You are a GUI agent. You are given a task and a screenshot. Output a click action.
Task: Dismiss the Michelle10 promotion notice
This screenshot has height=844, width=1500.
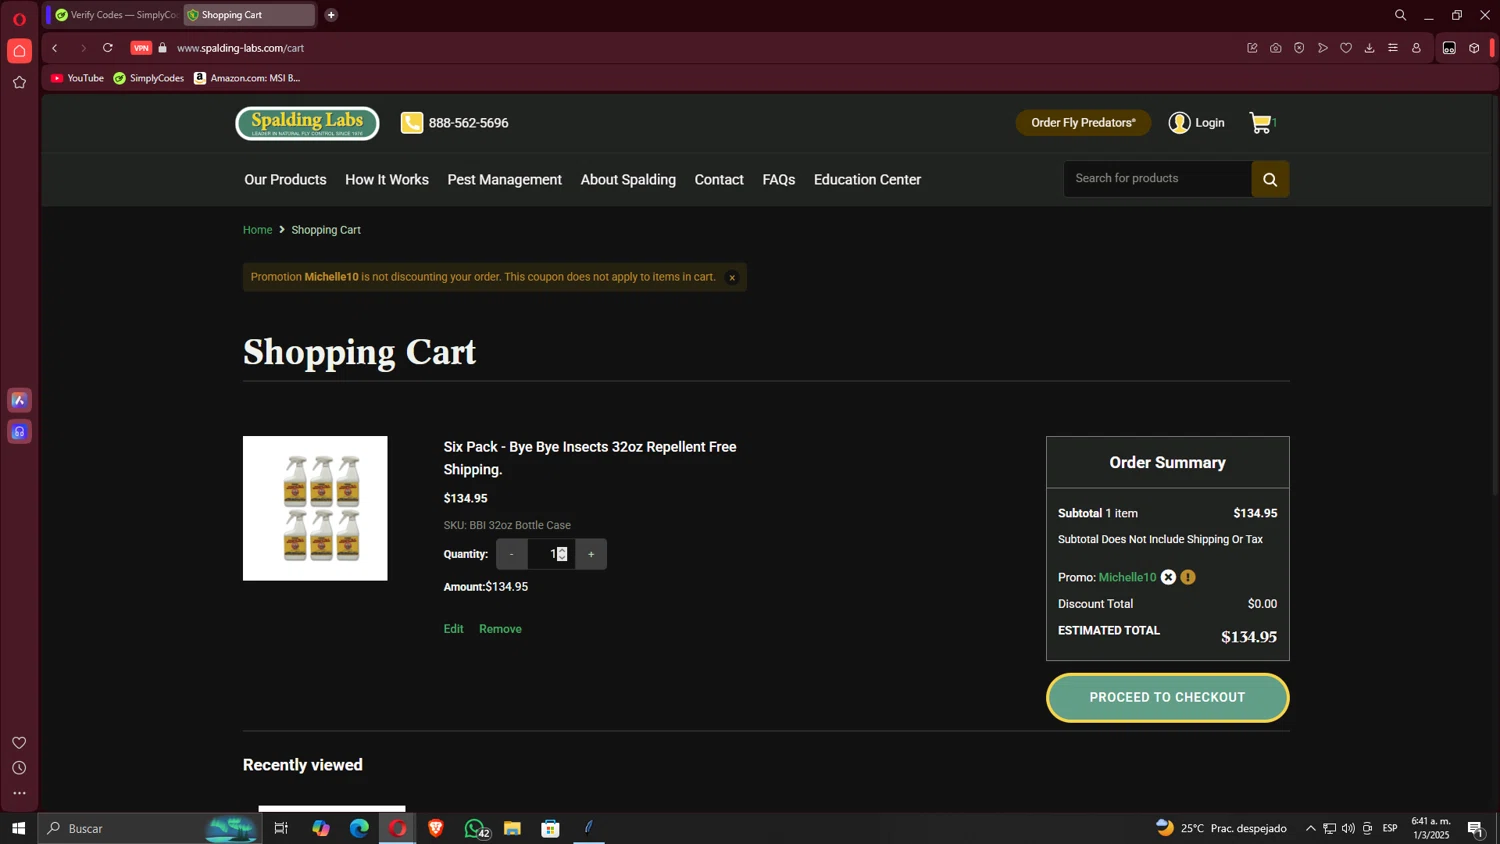coord(732,278)
